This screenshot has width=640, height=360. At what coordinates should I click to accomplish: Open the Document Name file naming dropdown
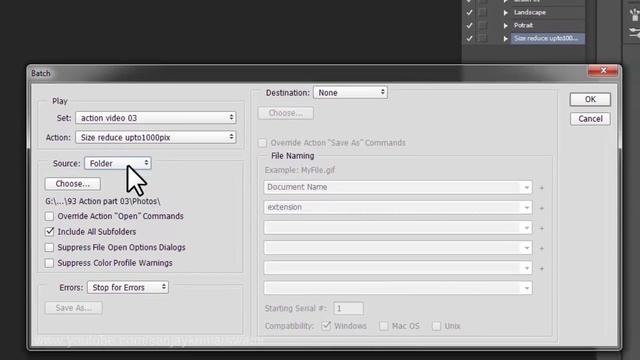(398, 187)
